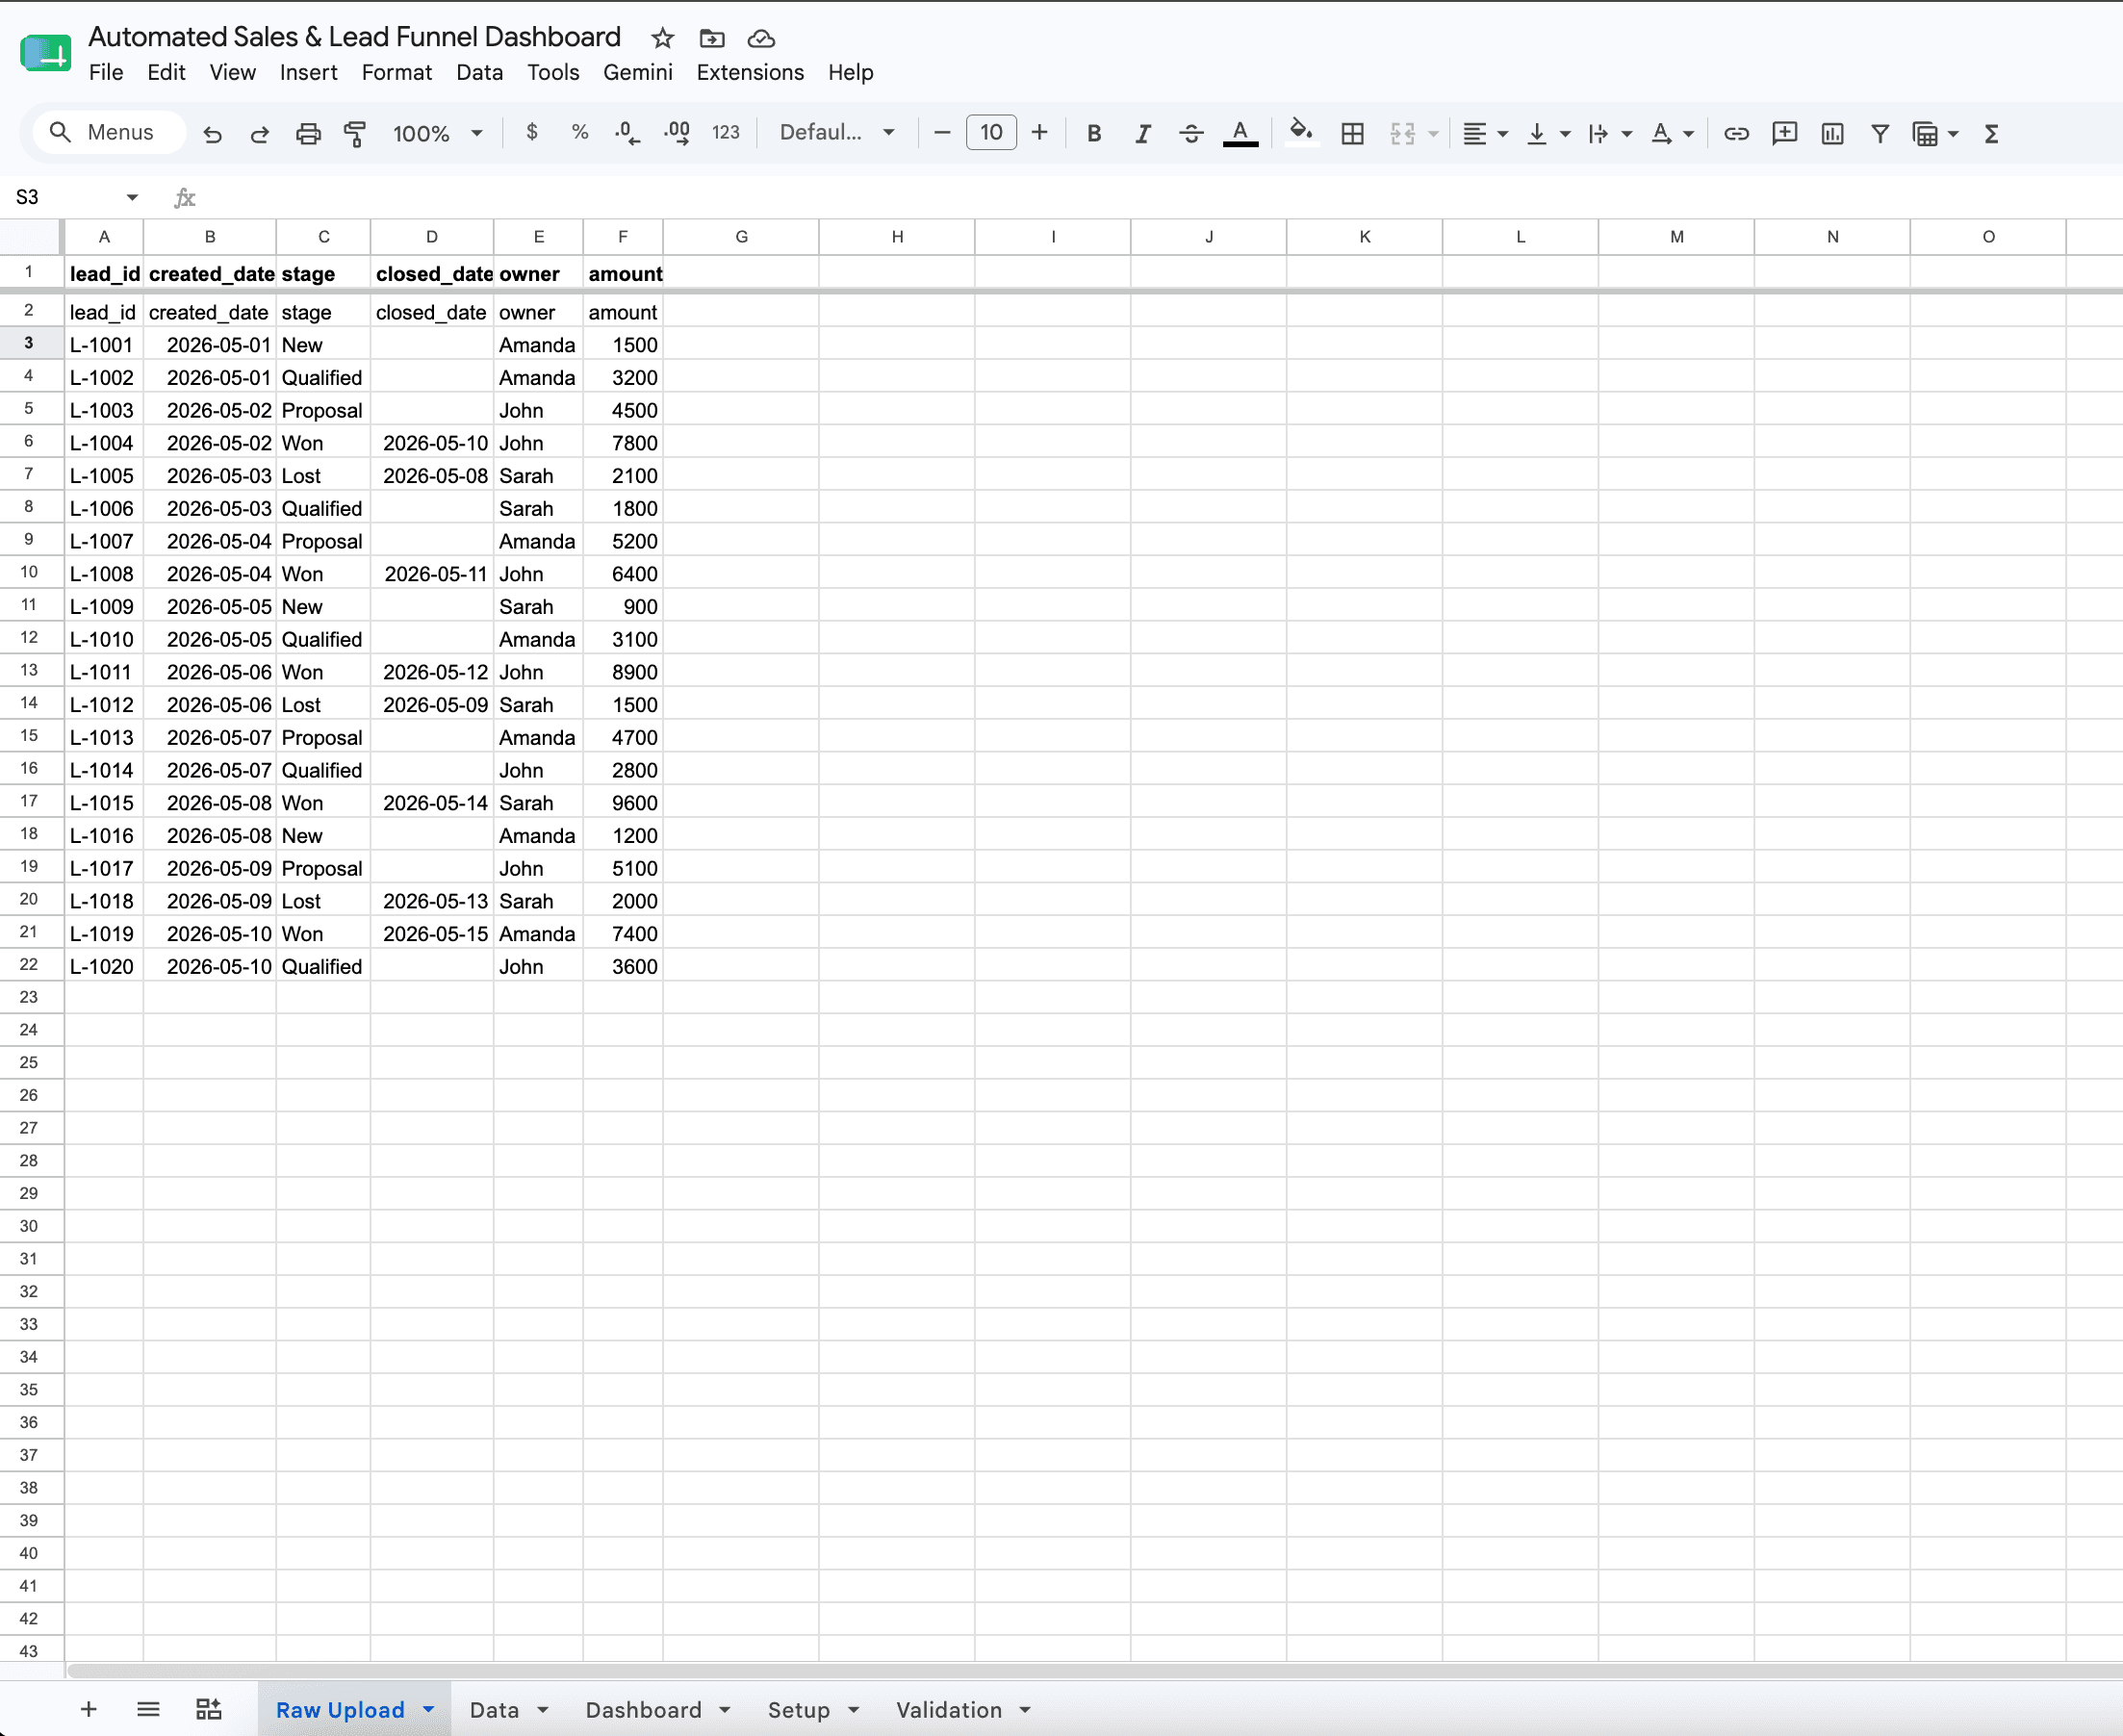Check the cloud document status icon

(761, 38)
